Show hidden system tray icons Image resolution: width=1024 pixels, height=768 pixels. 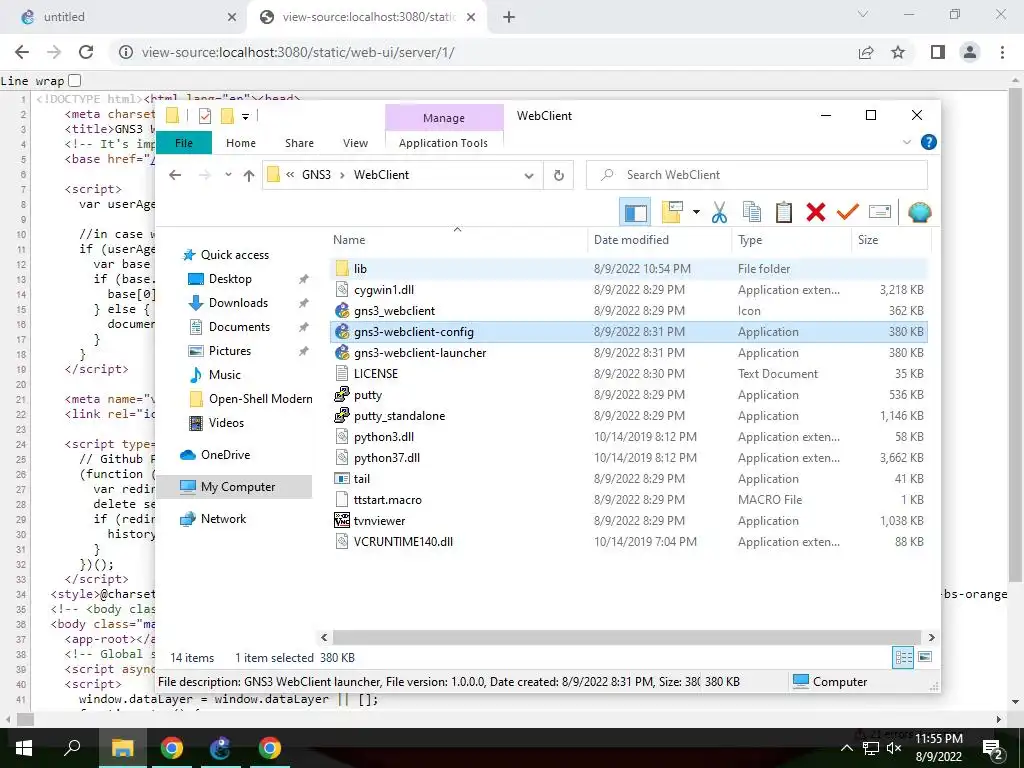click(x=846, y=748)
